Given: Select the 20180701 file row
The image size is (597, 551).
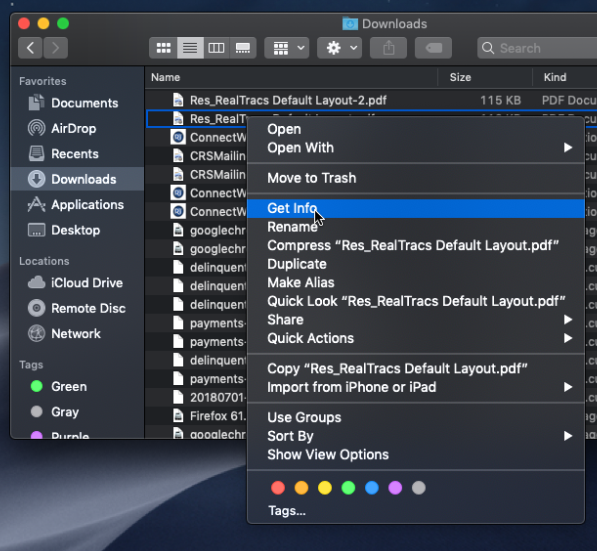Looking at the screenshot, I should (x=196, y=398).
